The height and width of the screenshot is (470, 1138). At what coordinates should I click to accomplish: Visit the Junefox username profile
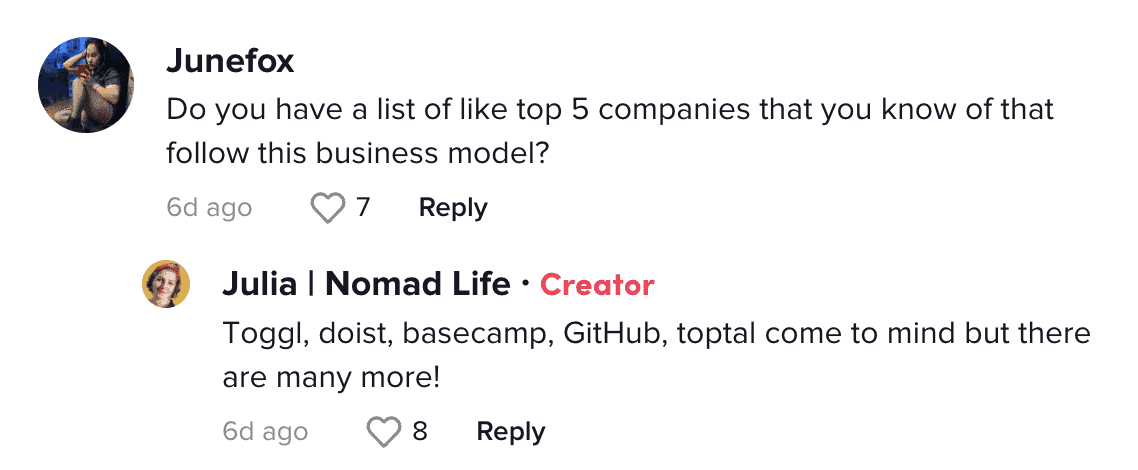tap(230, 62)
